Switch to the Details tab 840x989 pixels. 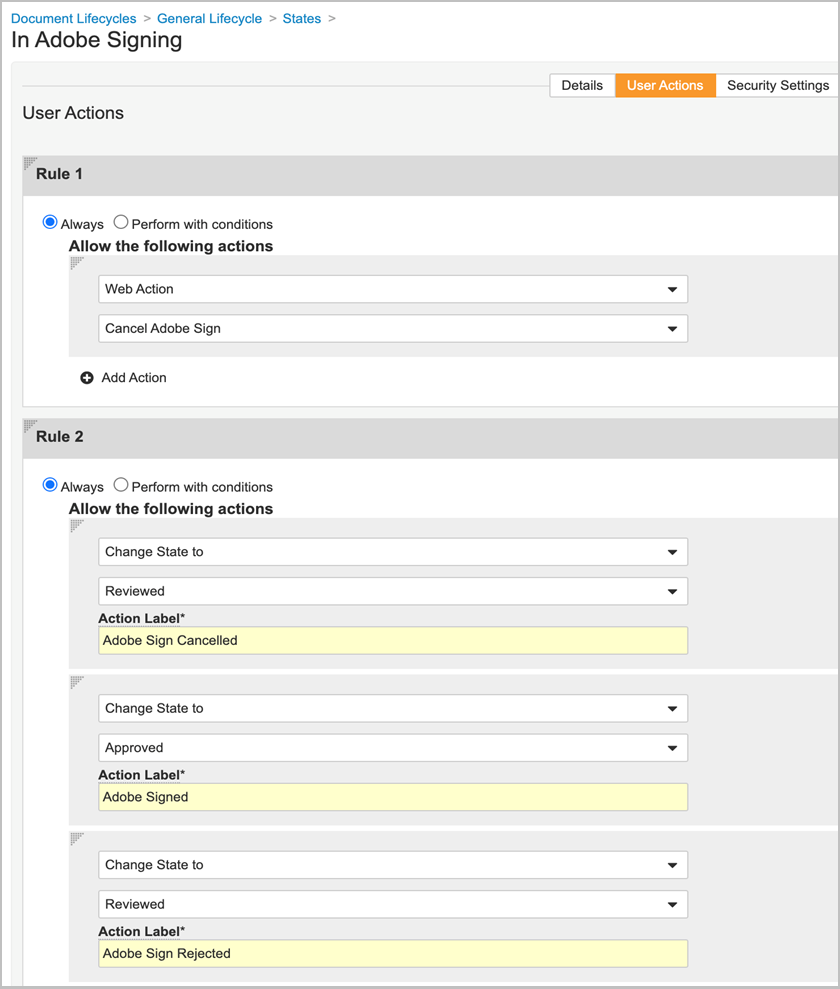click(x=582, y=85)
